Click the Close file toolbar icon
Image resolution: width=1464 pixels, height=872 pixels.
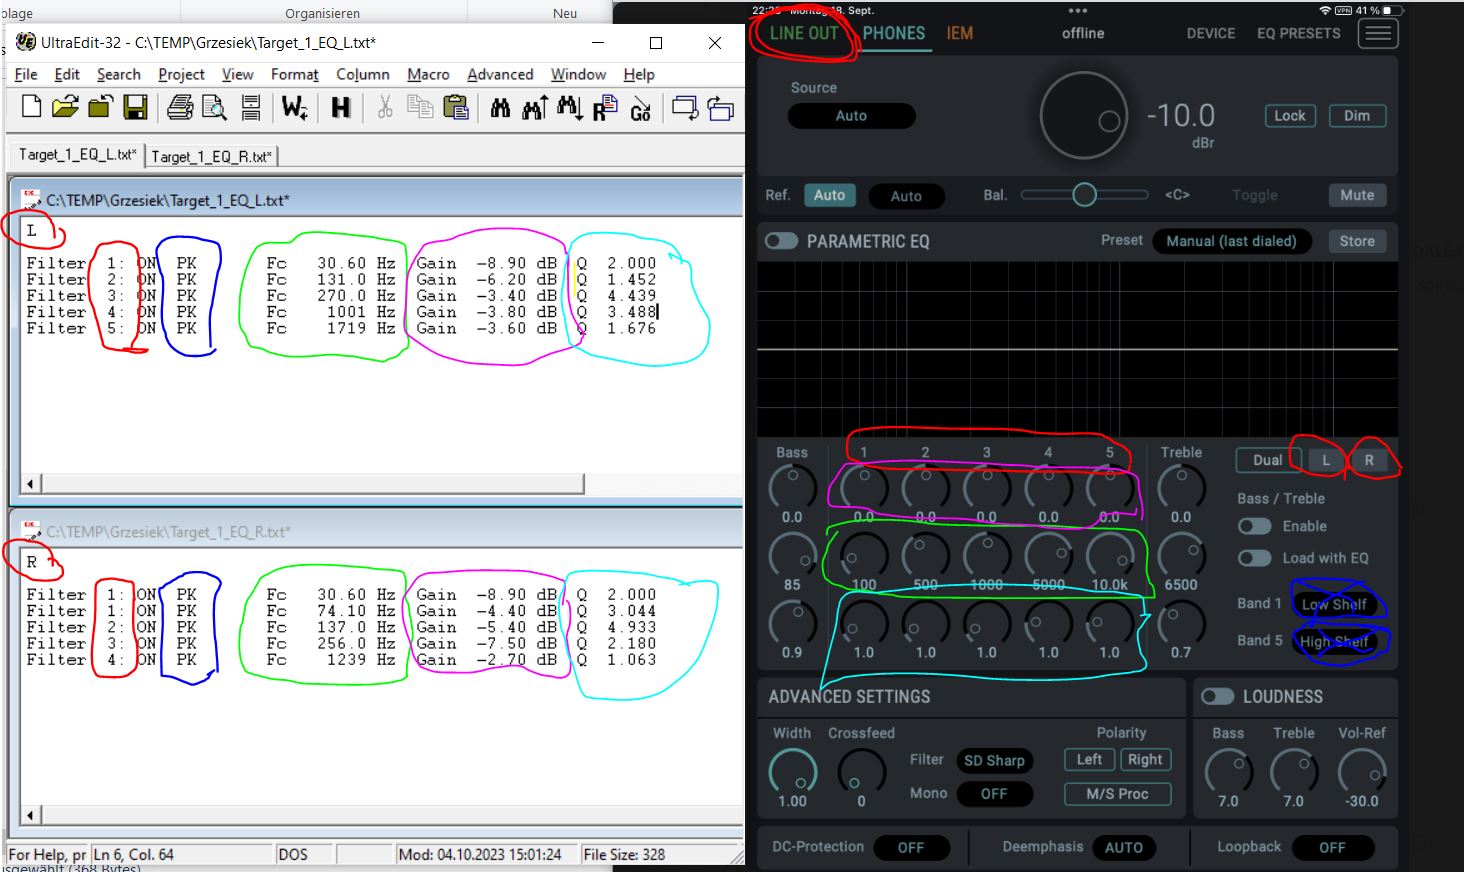tap(100, 107)
